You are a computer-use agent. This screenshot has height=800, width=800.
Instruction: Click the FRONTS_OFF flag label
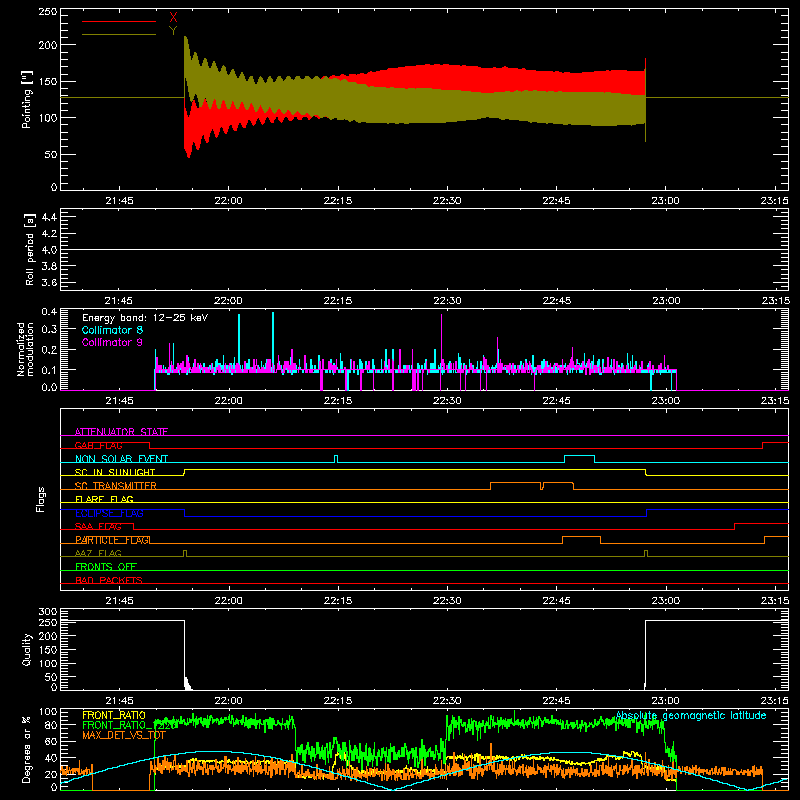[x=106, y=566]
